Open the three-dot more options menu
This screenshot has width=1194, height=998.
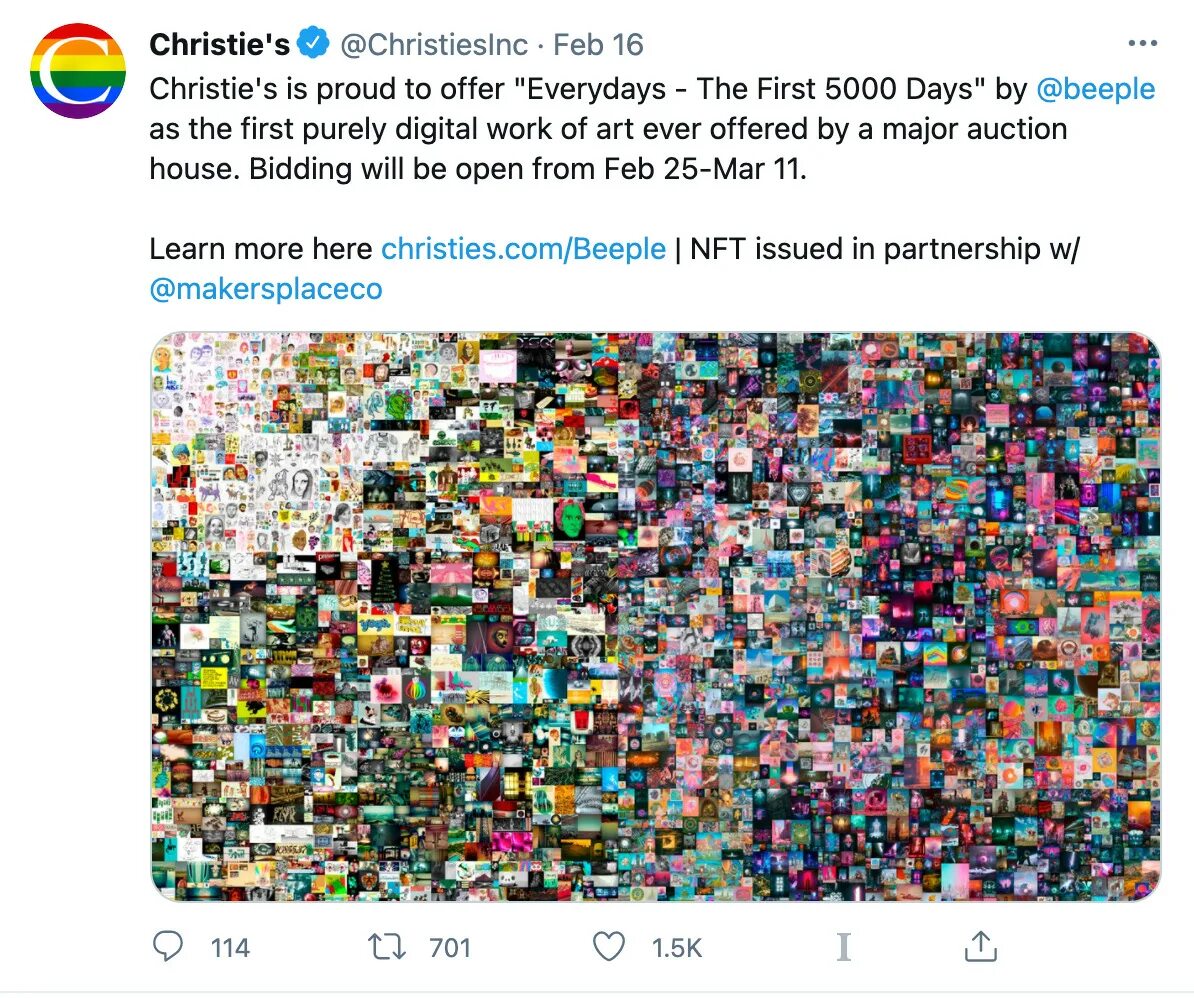(1143, 43)
